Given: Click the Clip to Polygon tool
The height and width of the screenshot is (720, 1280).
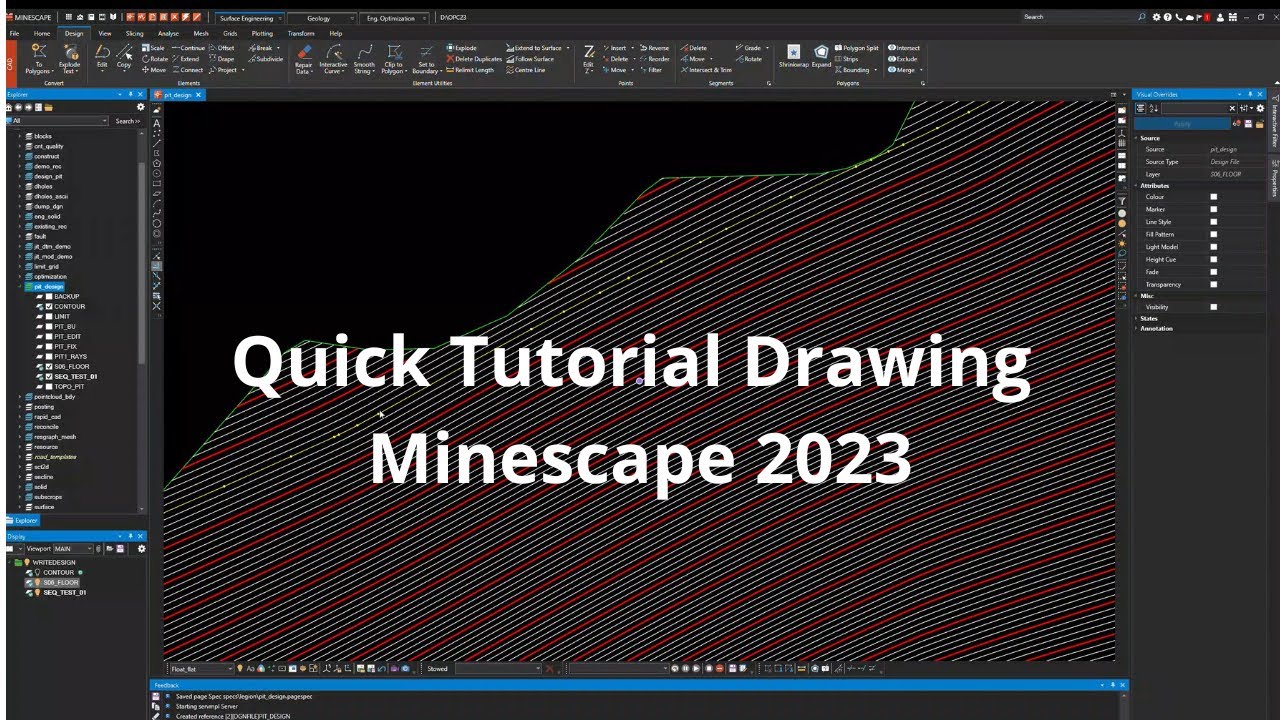Looking at the screenshot, I should pos(393,59).
